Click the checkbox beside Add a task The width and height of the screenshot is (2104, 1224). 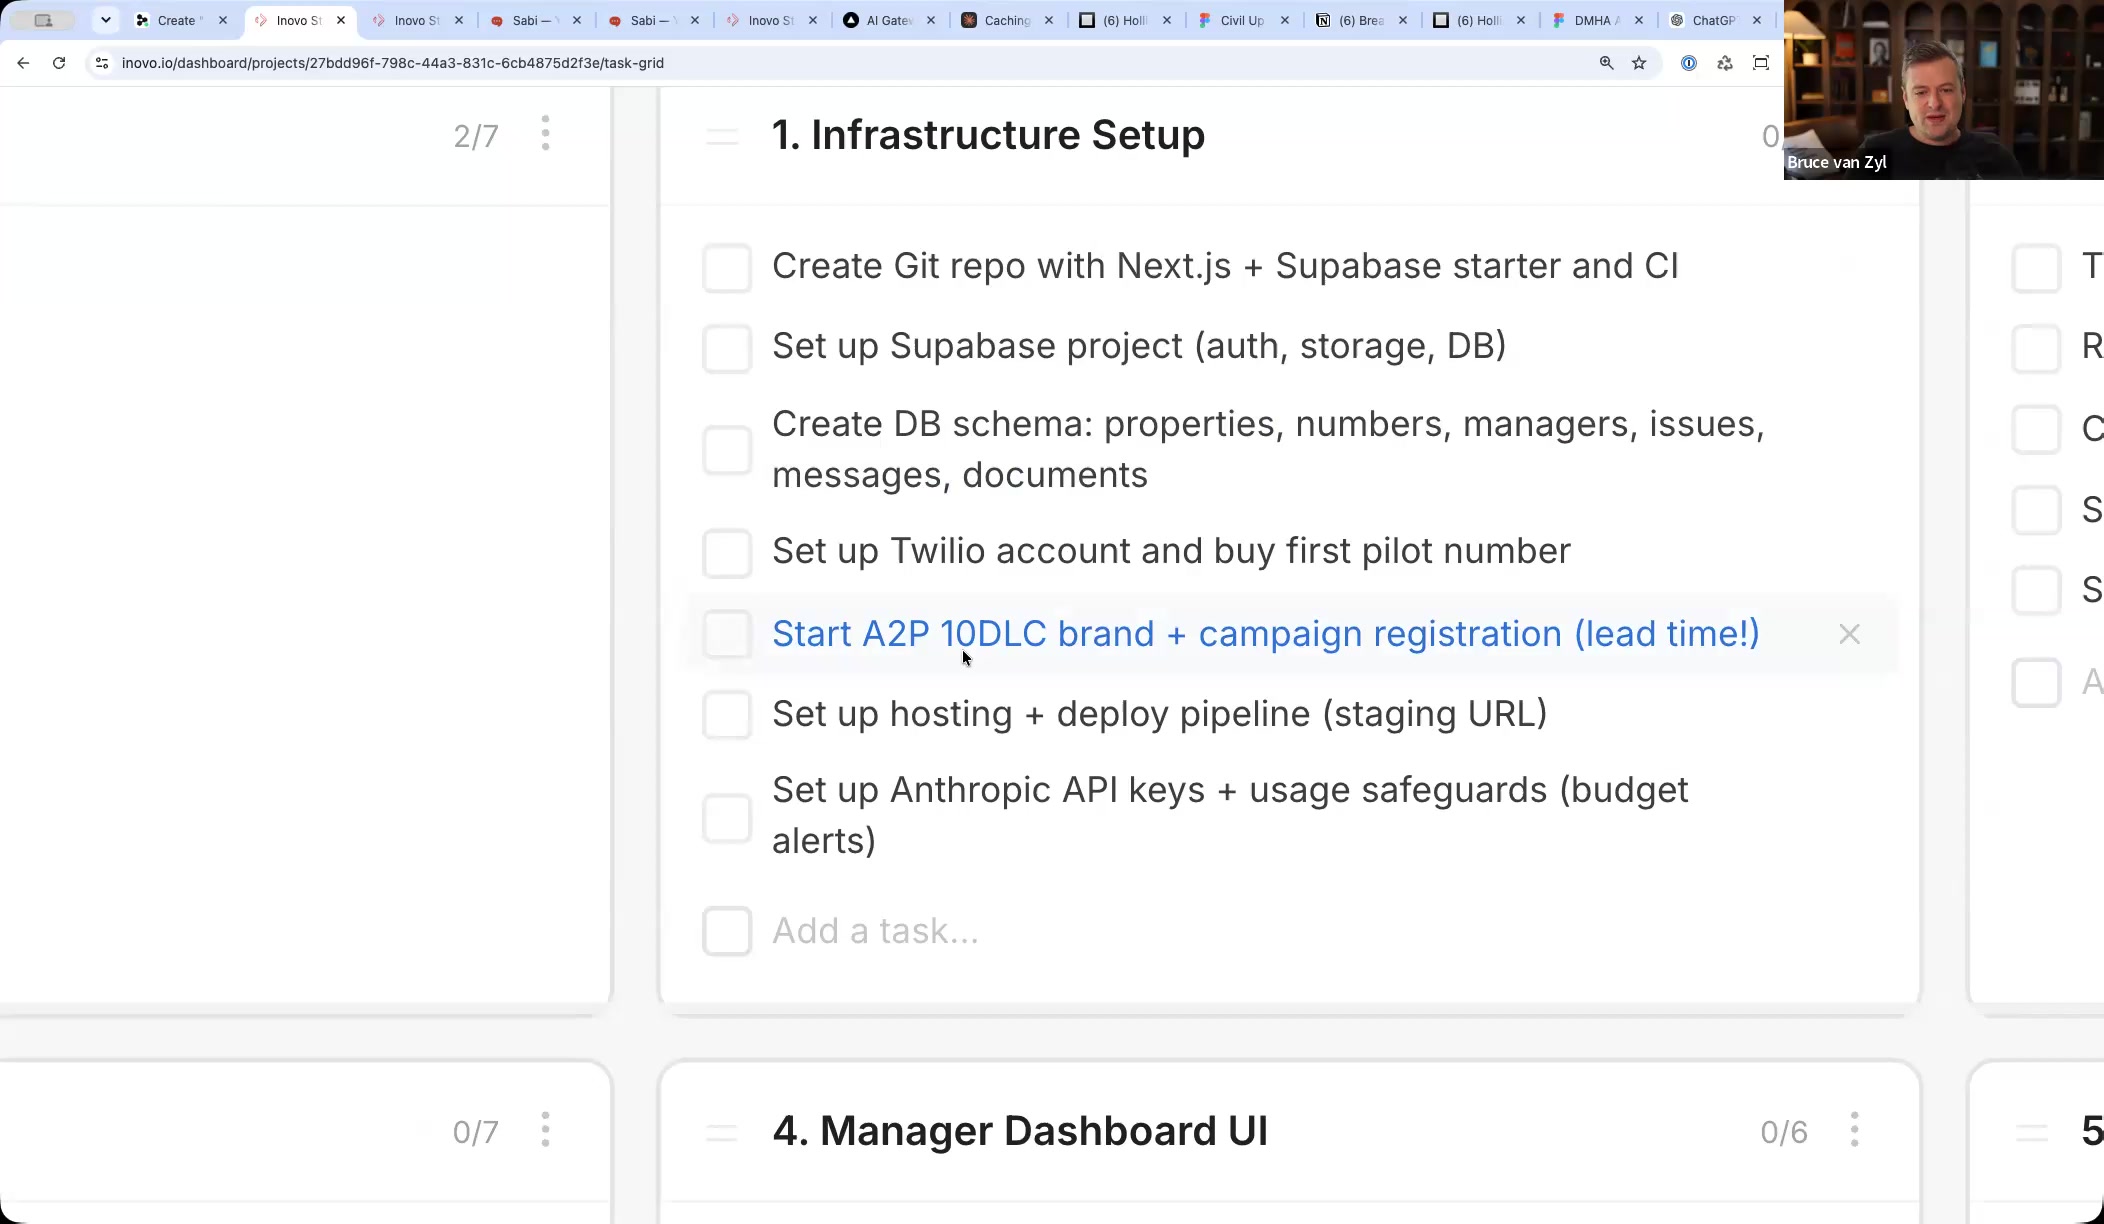727,931
